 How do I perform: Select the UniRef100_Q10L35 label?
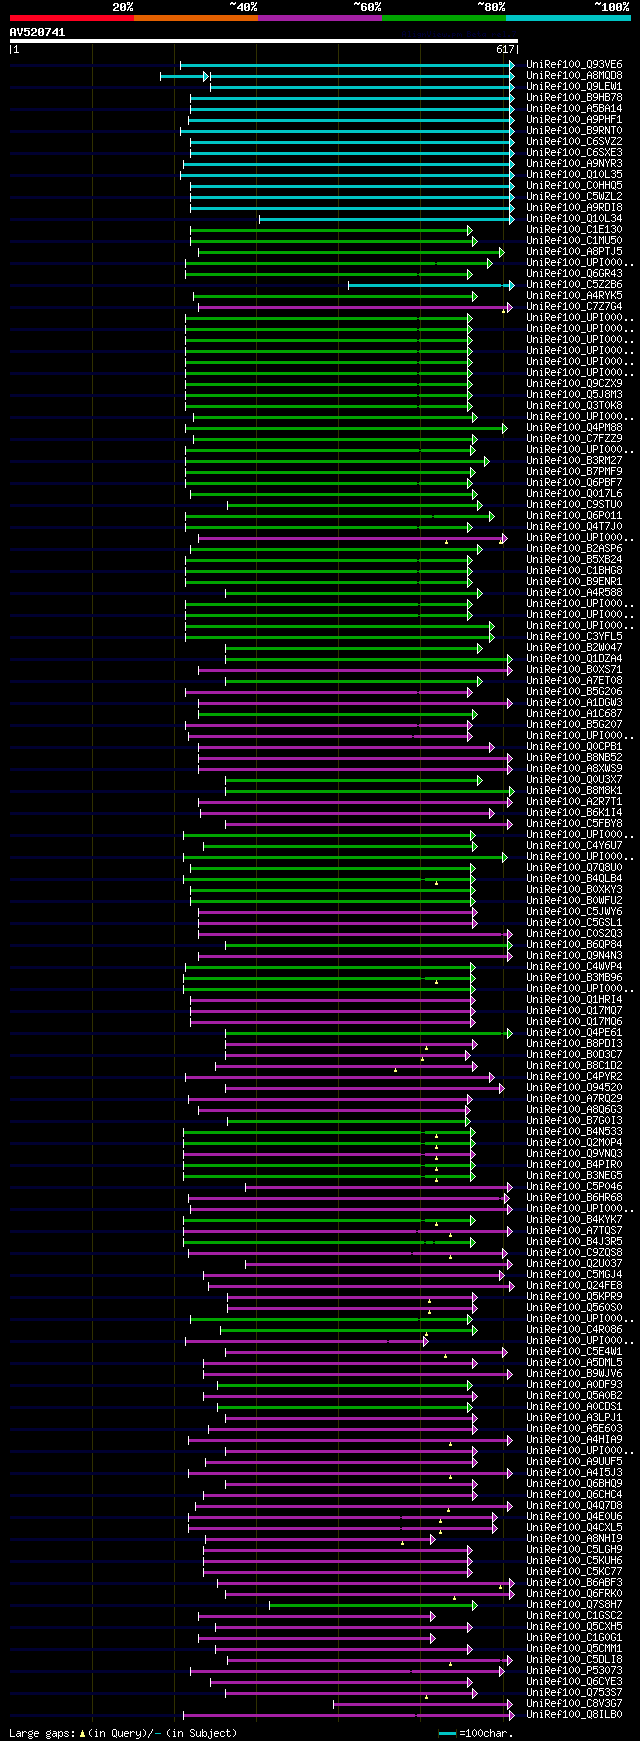[574, 175]
